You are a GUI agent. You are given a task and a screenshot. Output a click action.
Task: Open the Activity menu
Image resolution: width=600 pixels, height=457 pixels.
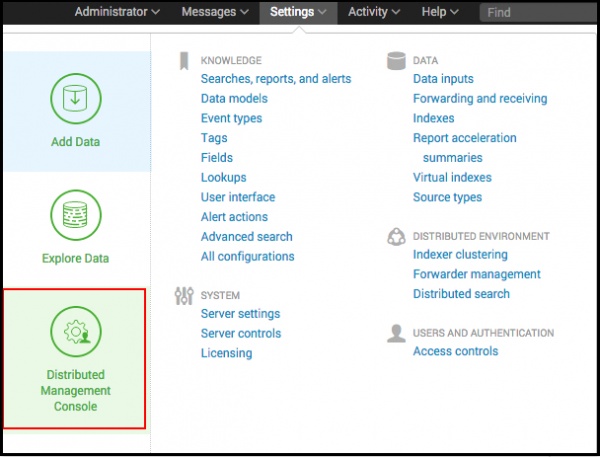tap(374, 12)
